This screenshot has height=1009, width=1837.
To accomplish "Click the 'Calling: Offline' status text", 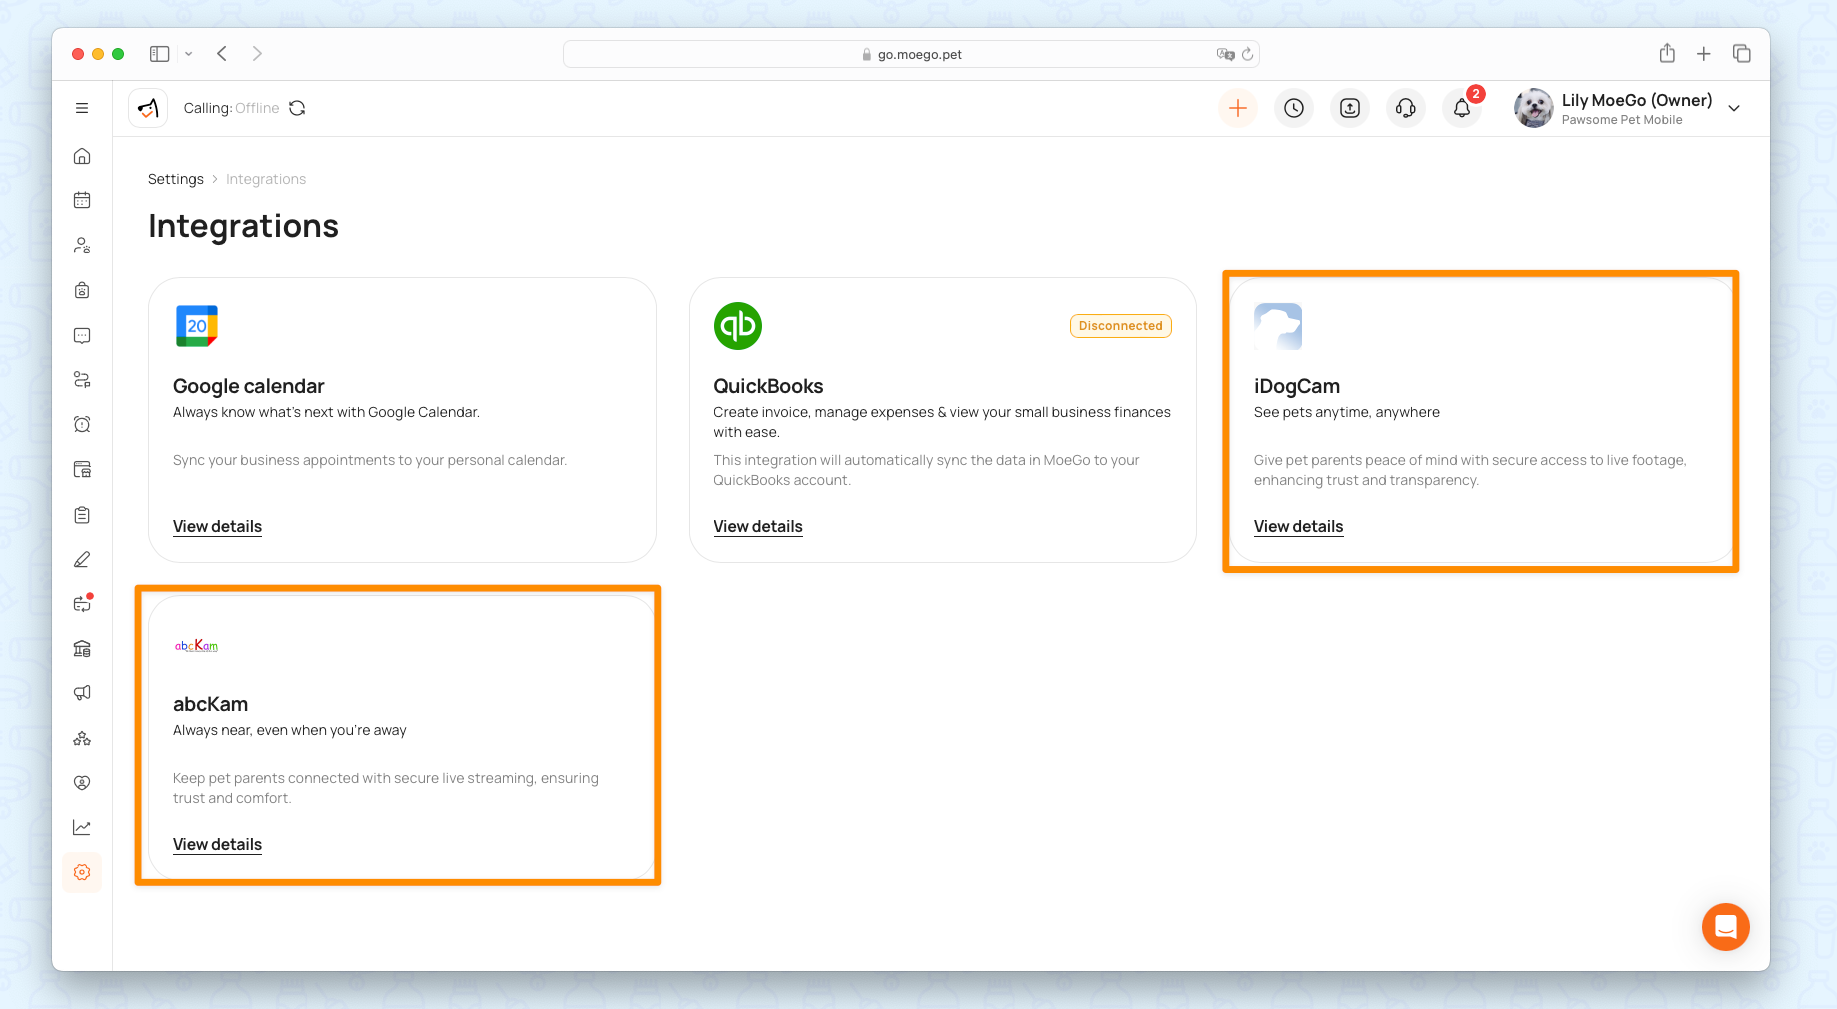I will [x=231, y=108].
